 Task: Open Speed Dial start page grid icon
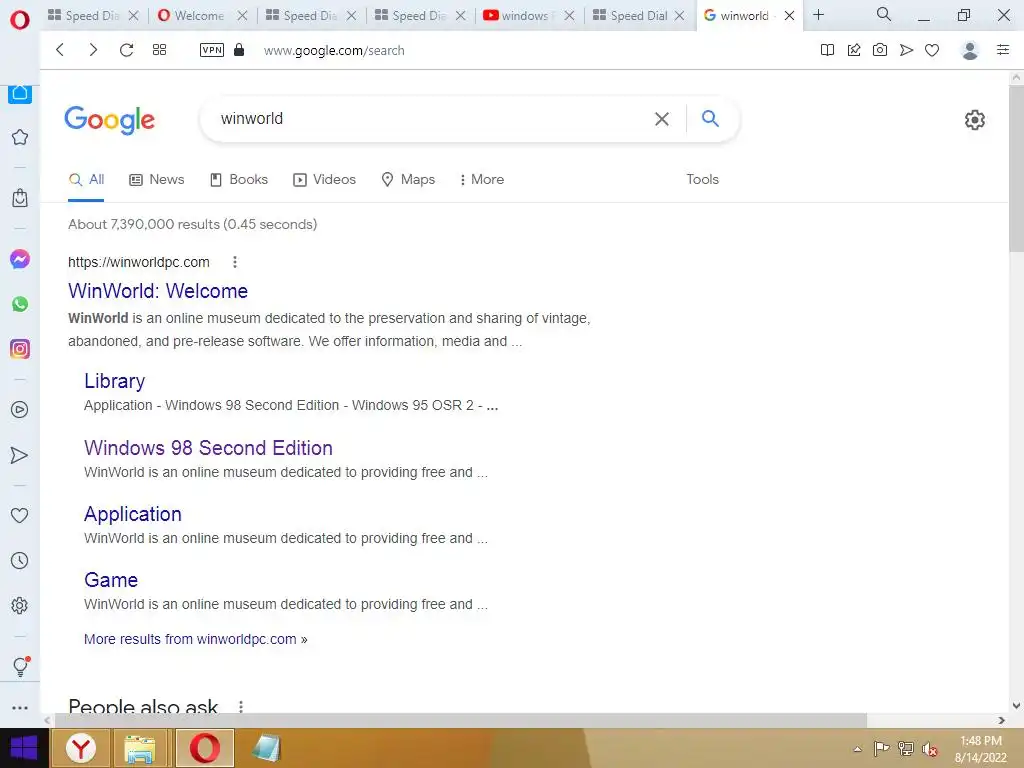[159, 50]
